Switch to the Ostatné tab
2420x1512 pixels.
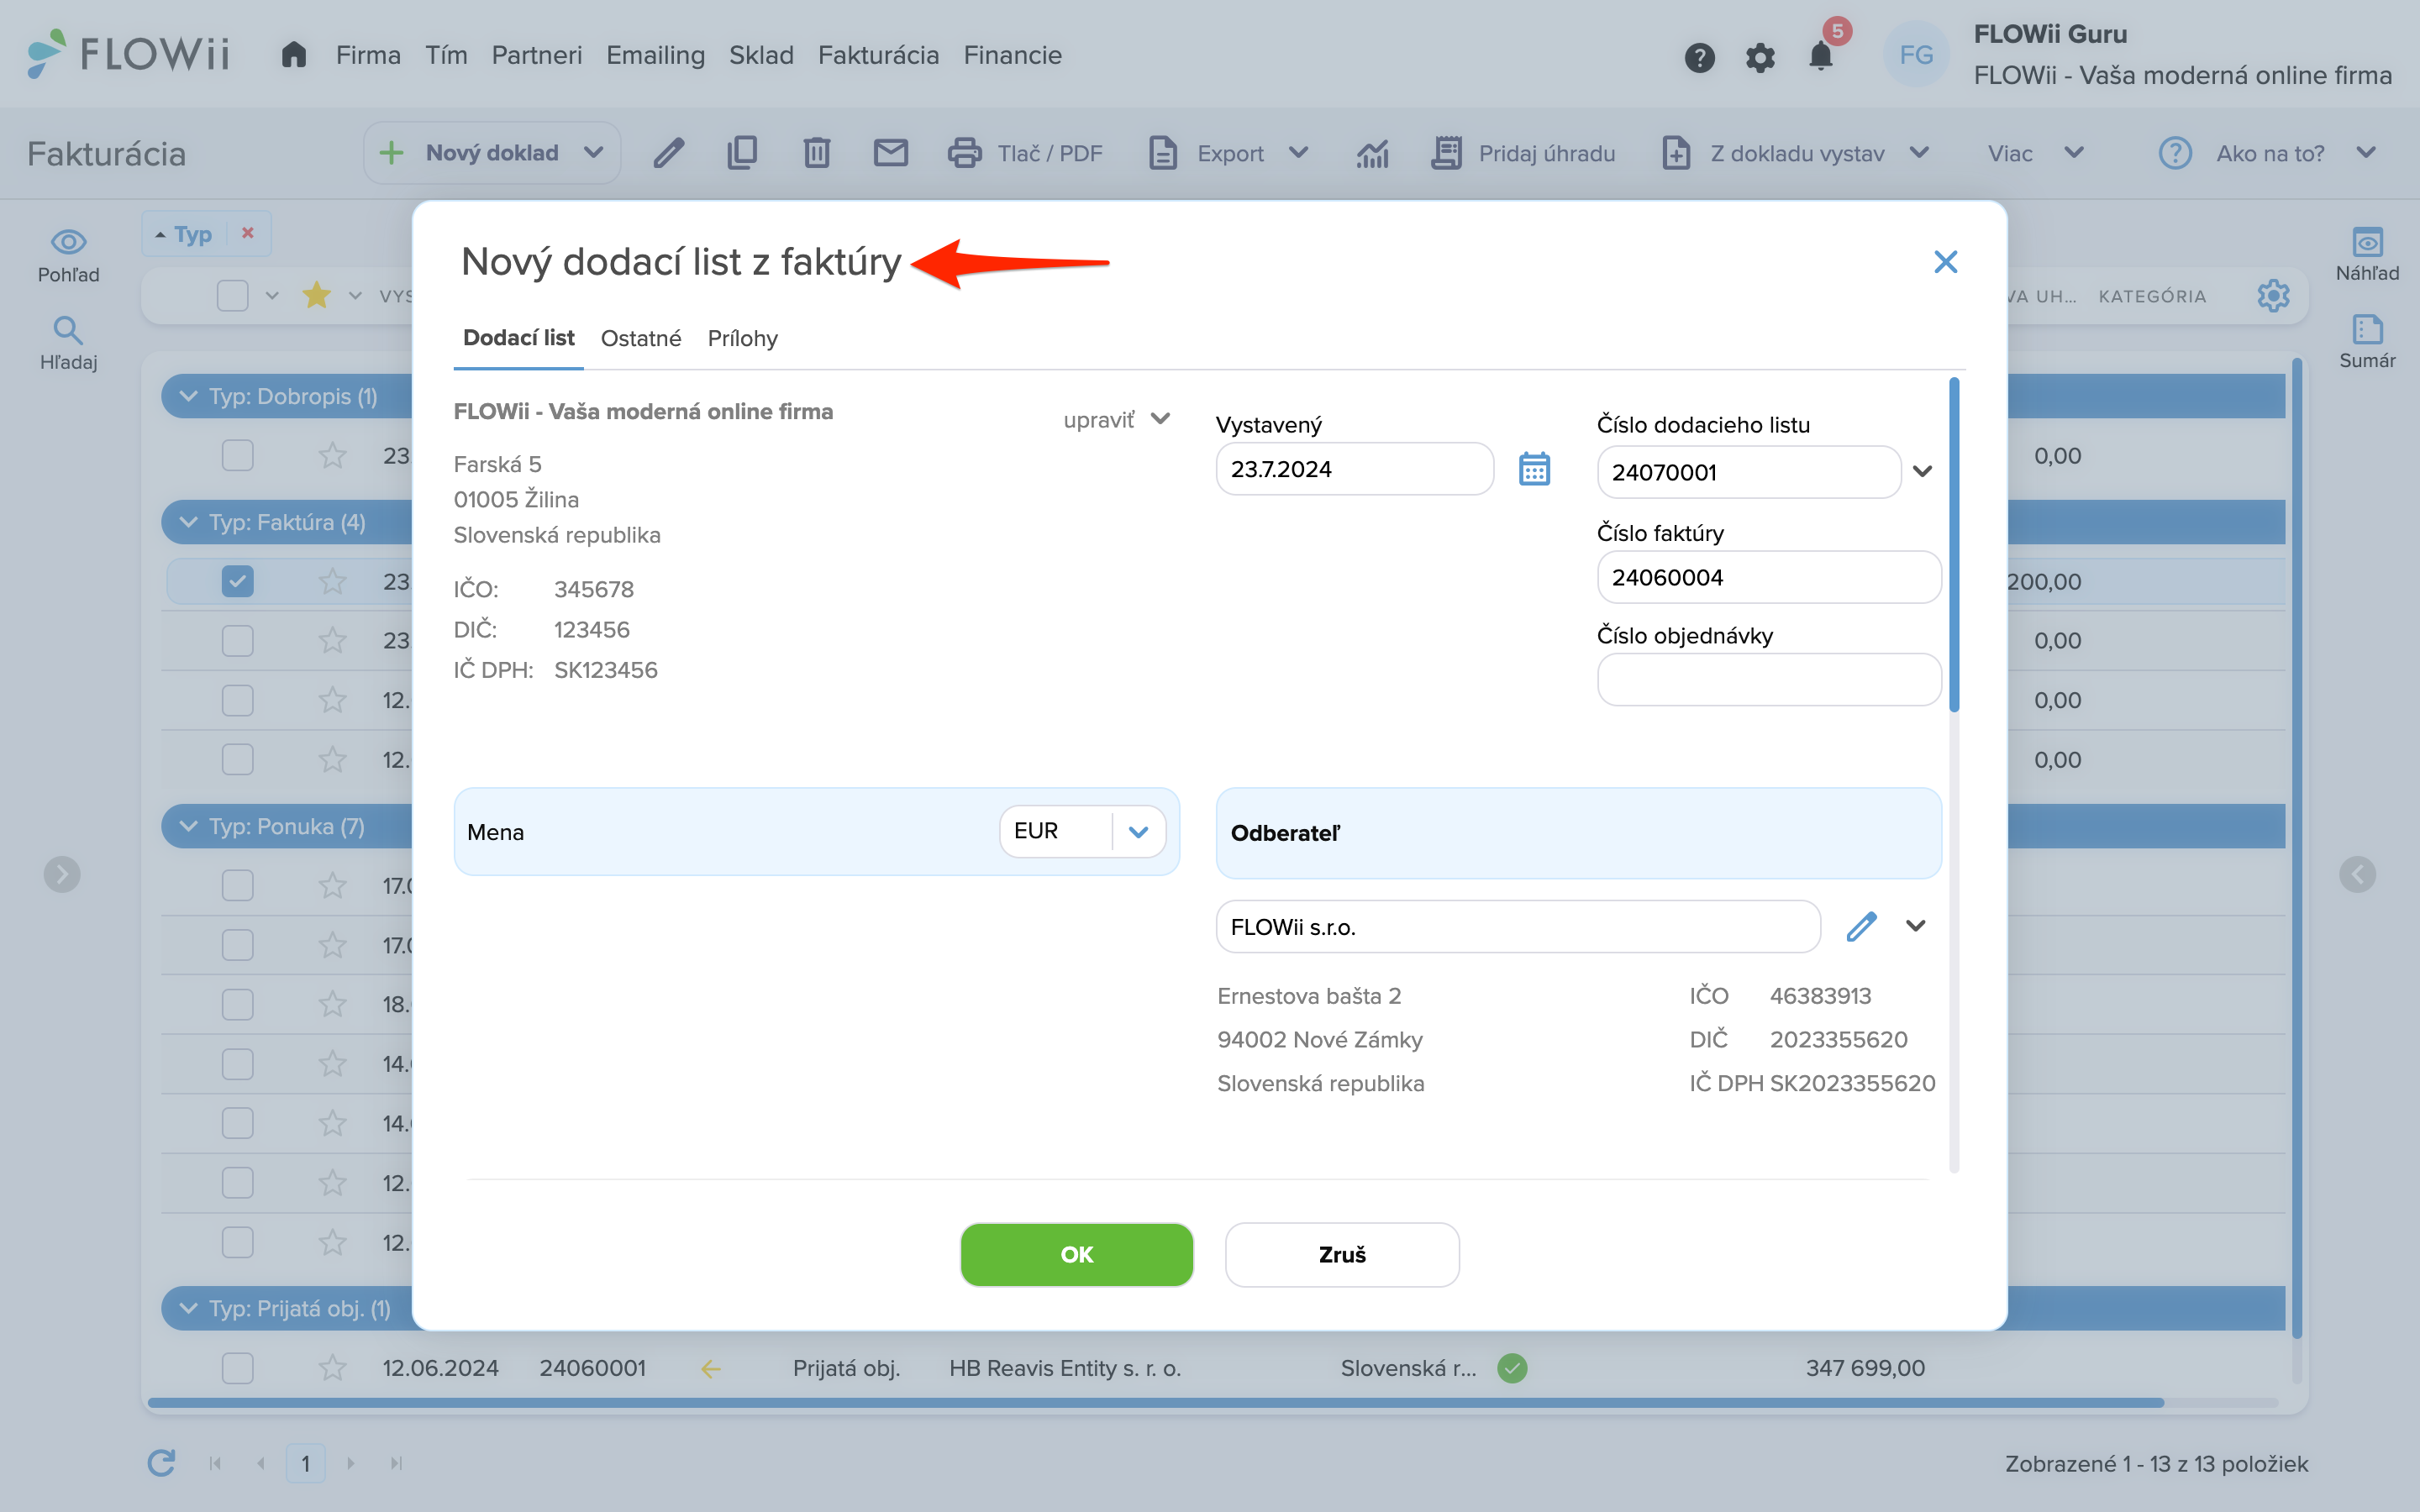641,338
